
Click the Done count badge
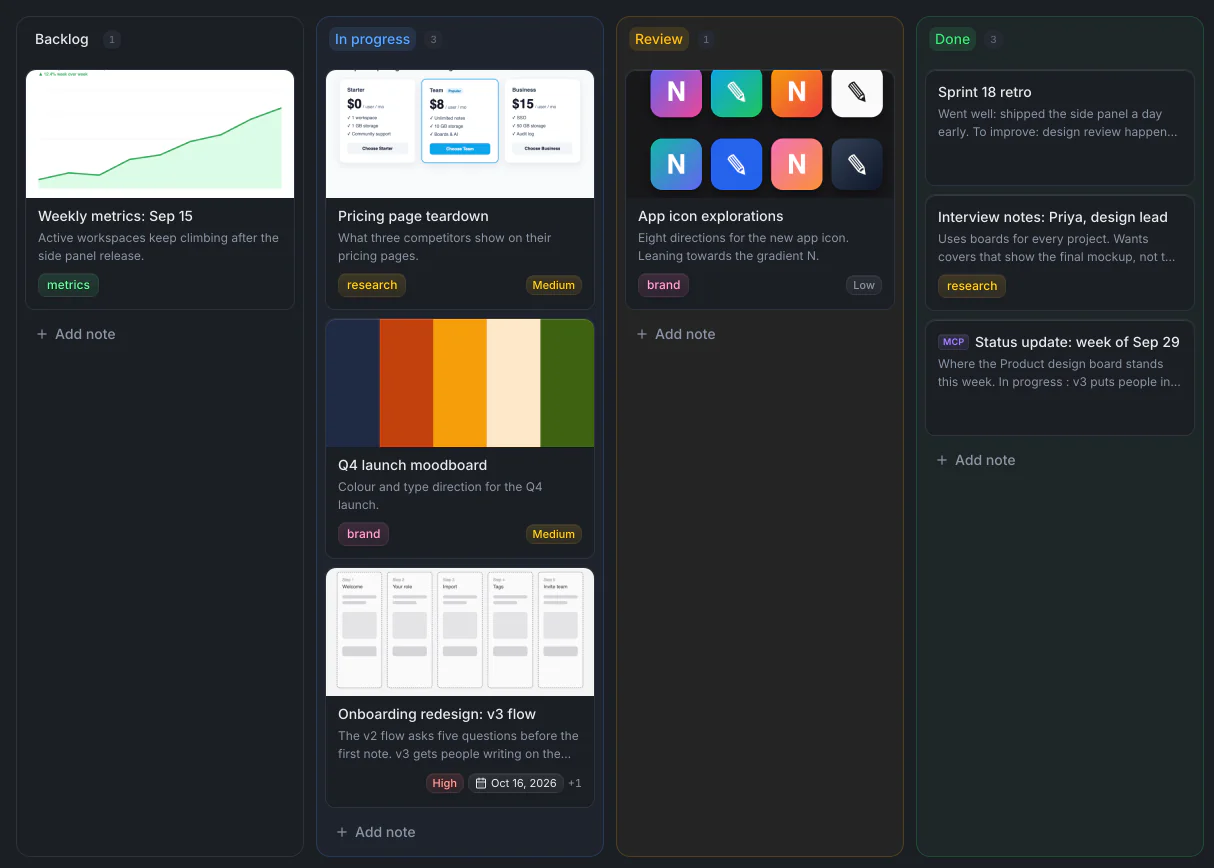coord(993,40)
